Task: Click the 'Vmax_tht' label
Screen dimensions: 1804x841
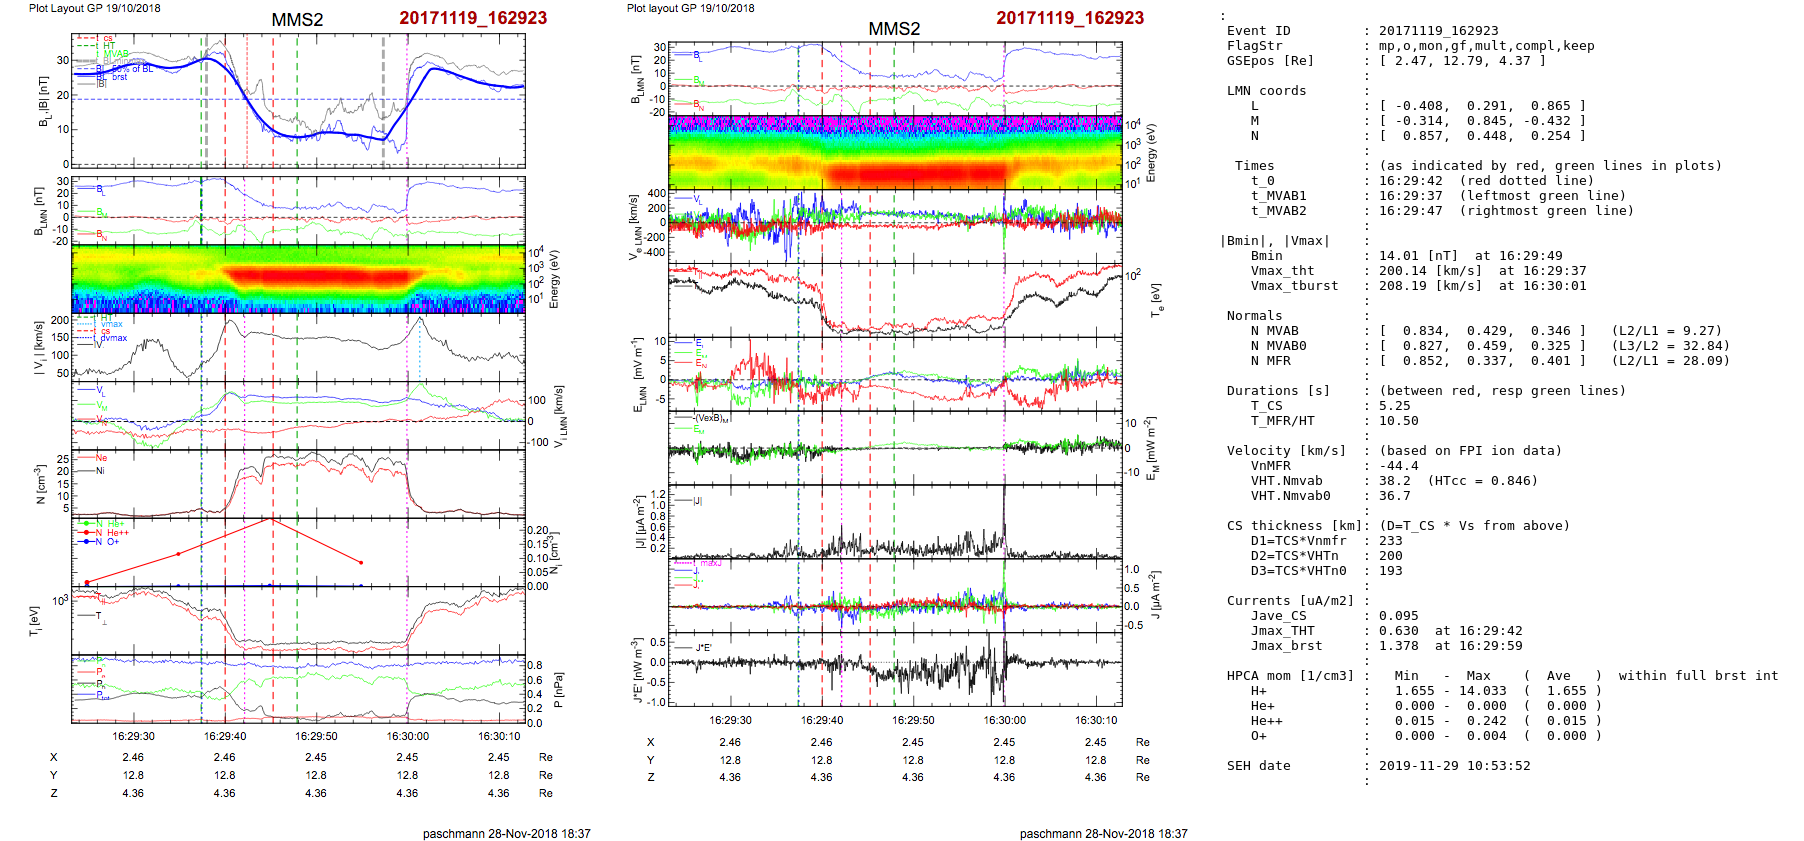Action: click(1282, 271)
